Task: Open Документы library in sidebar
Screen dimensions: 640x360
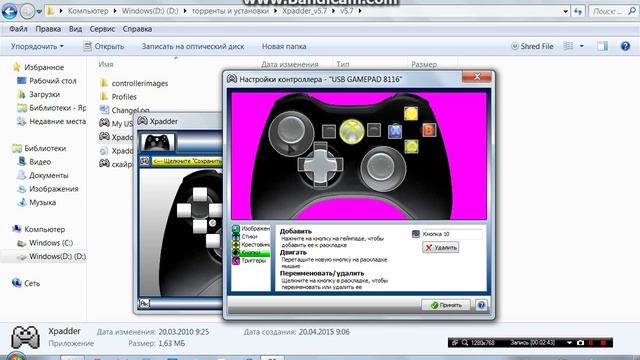Action: pos(49,175)
